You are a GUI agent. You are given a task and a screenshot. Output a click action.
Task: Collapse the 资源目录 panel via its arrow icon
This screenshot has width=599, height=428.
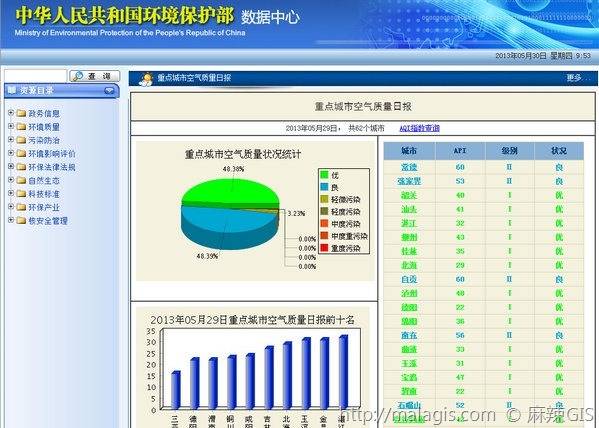tap(109, 91)
